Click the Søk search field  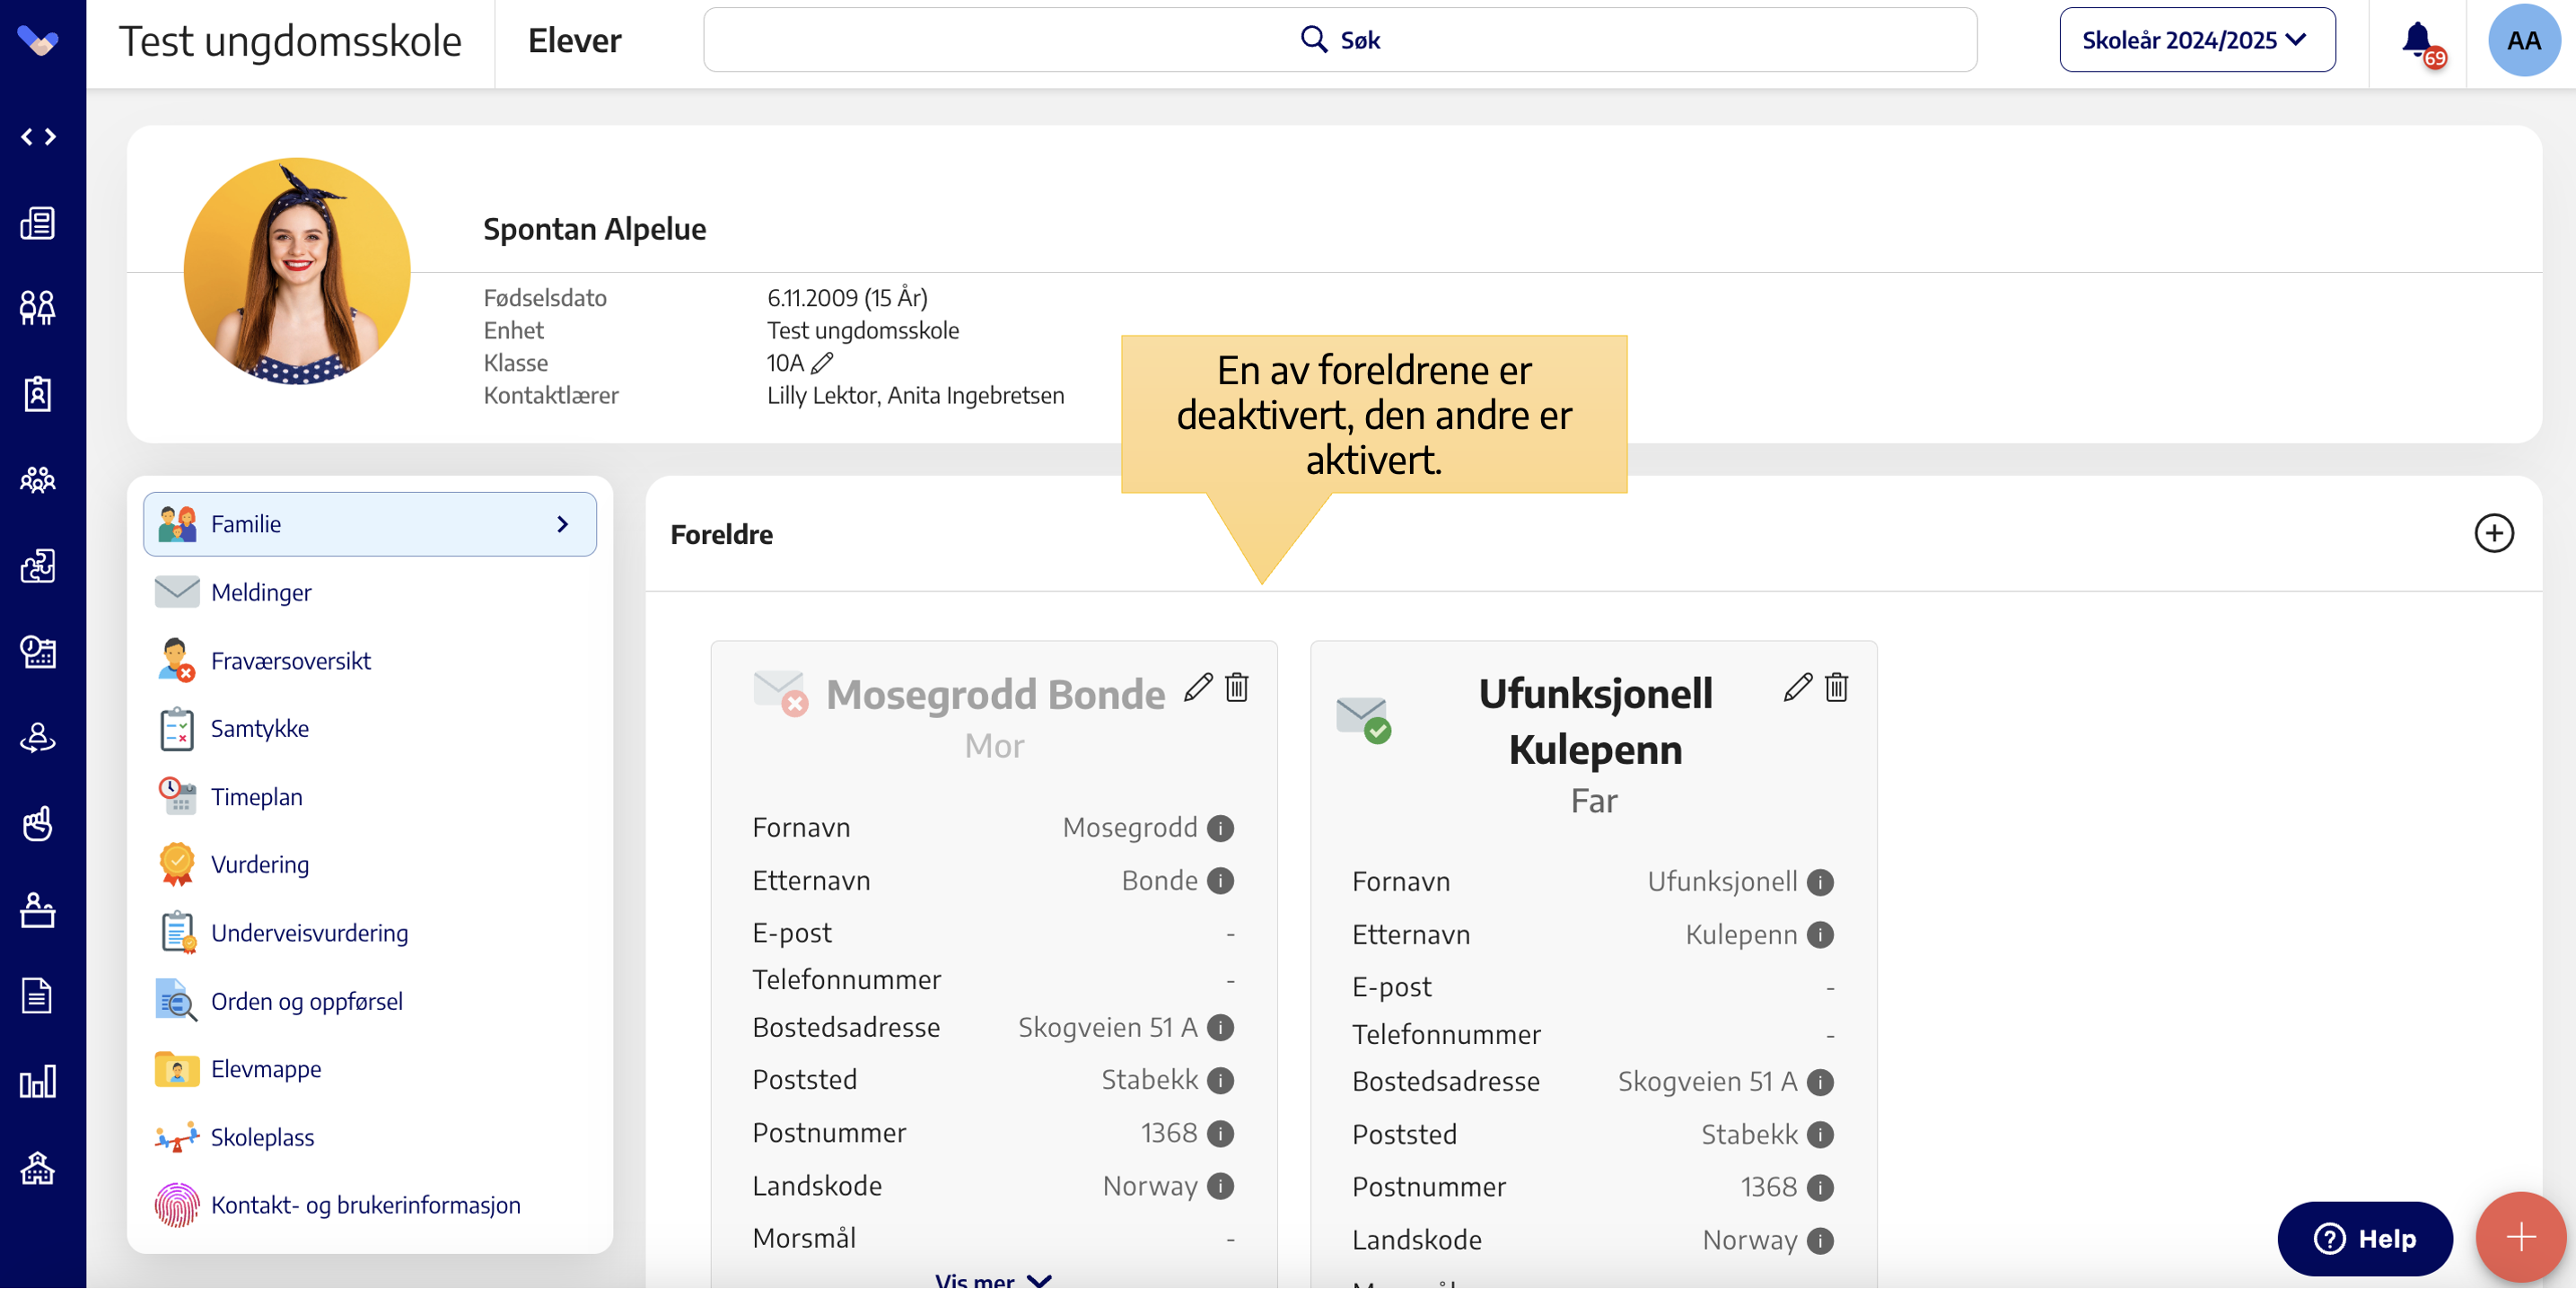[1339, 40]
